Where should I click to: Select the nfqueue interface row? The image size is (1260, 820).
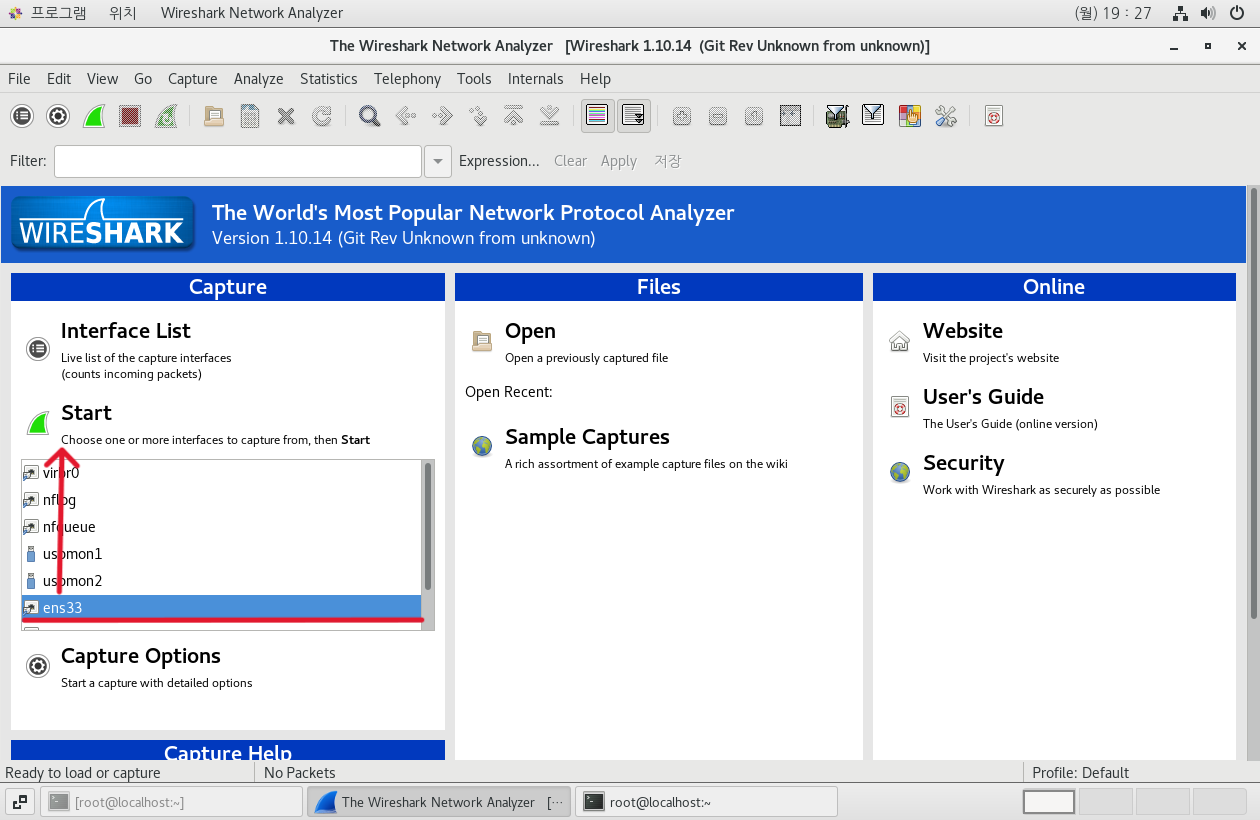tap(222, 527)
